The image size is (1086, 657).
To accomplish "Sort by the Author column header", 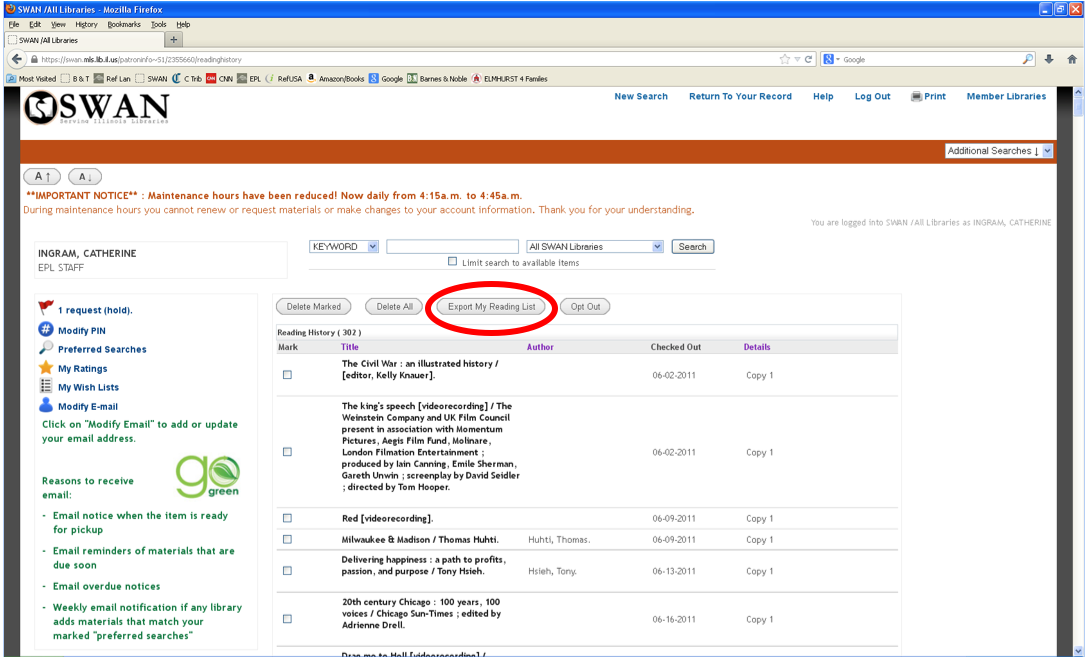I will click(x=540, y=347).
